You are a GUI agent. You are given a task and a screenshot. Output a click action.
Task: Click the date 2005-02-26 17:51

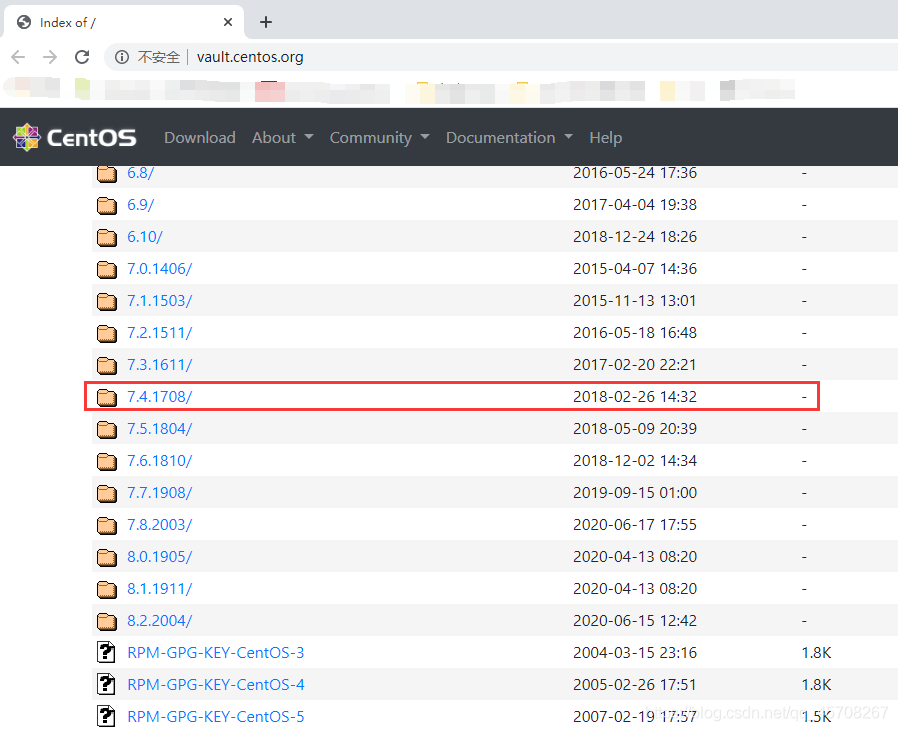(635, 685)
